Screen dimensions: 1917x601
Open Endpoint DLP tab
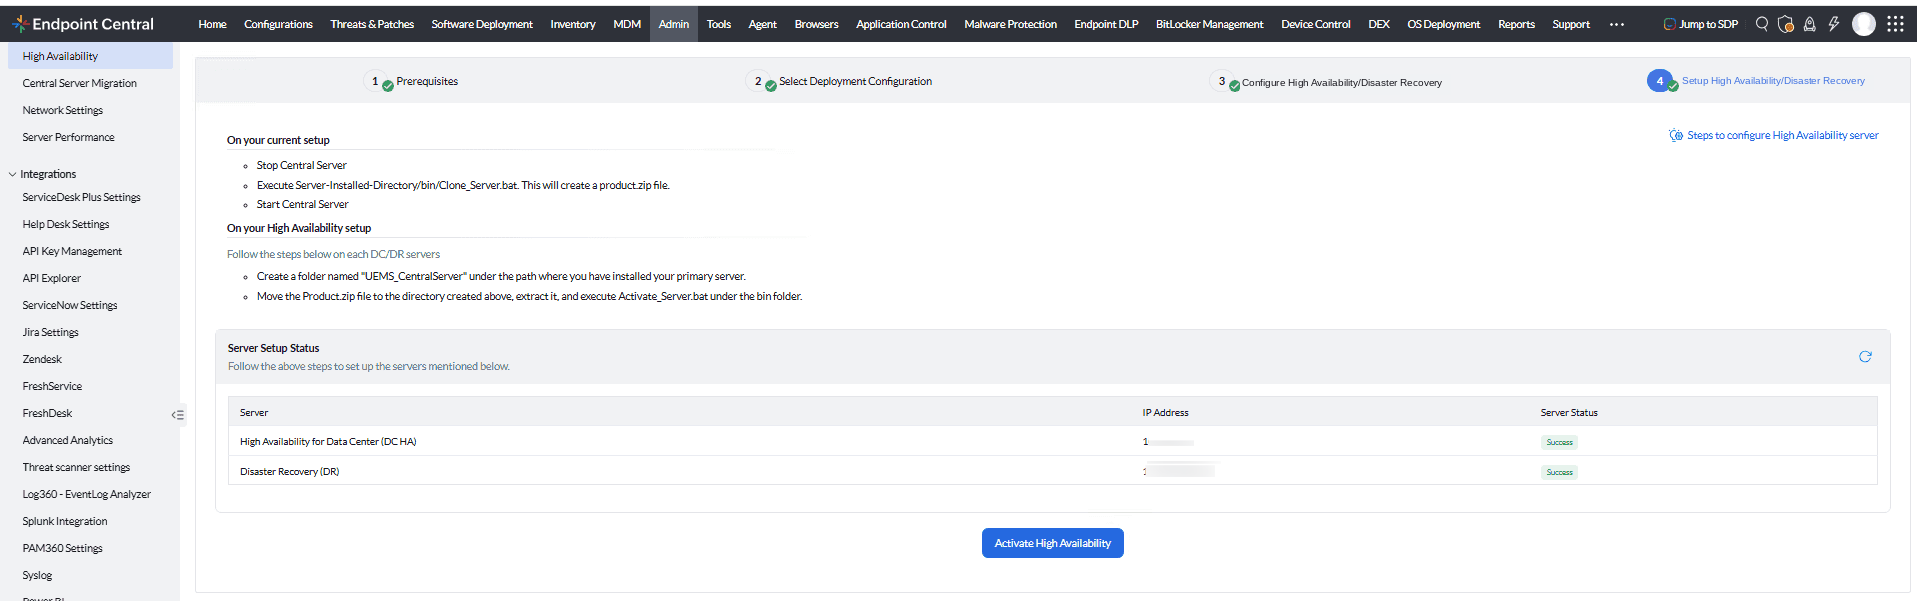click(1106, 24)
